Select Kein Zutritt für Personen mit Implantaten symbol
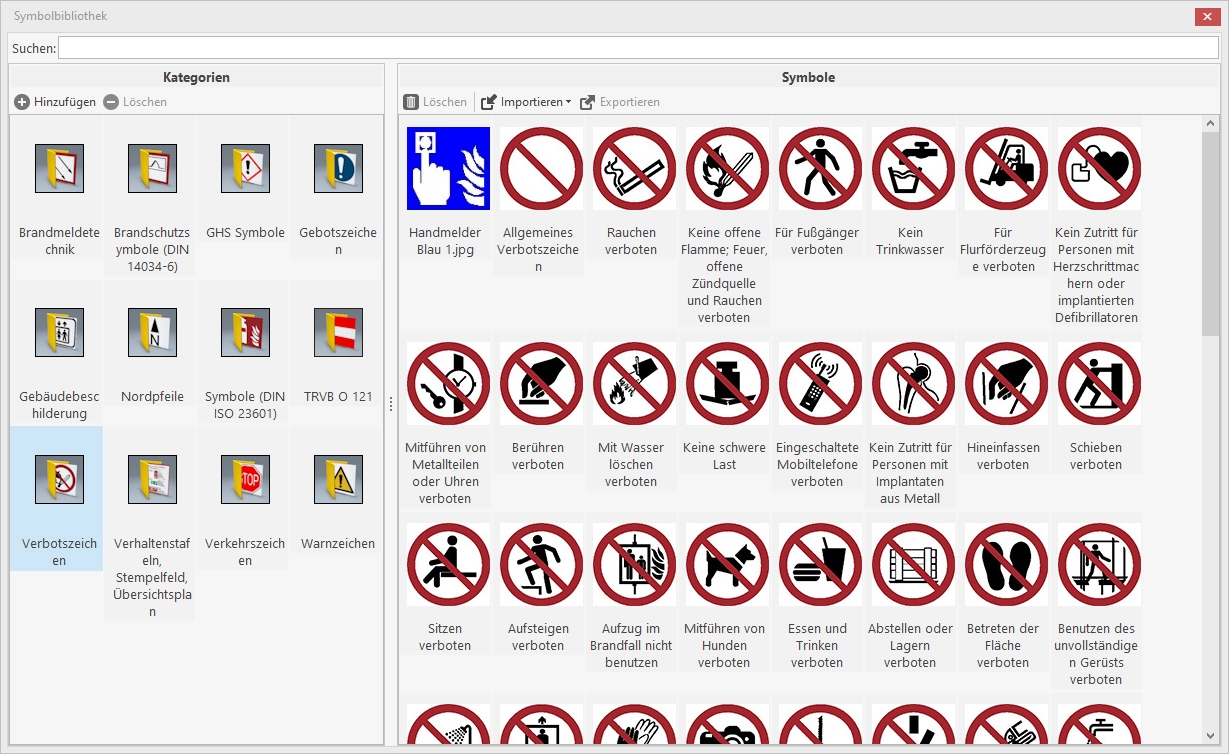Viewport: 1229px width, 754px height. point(914,384)
